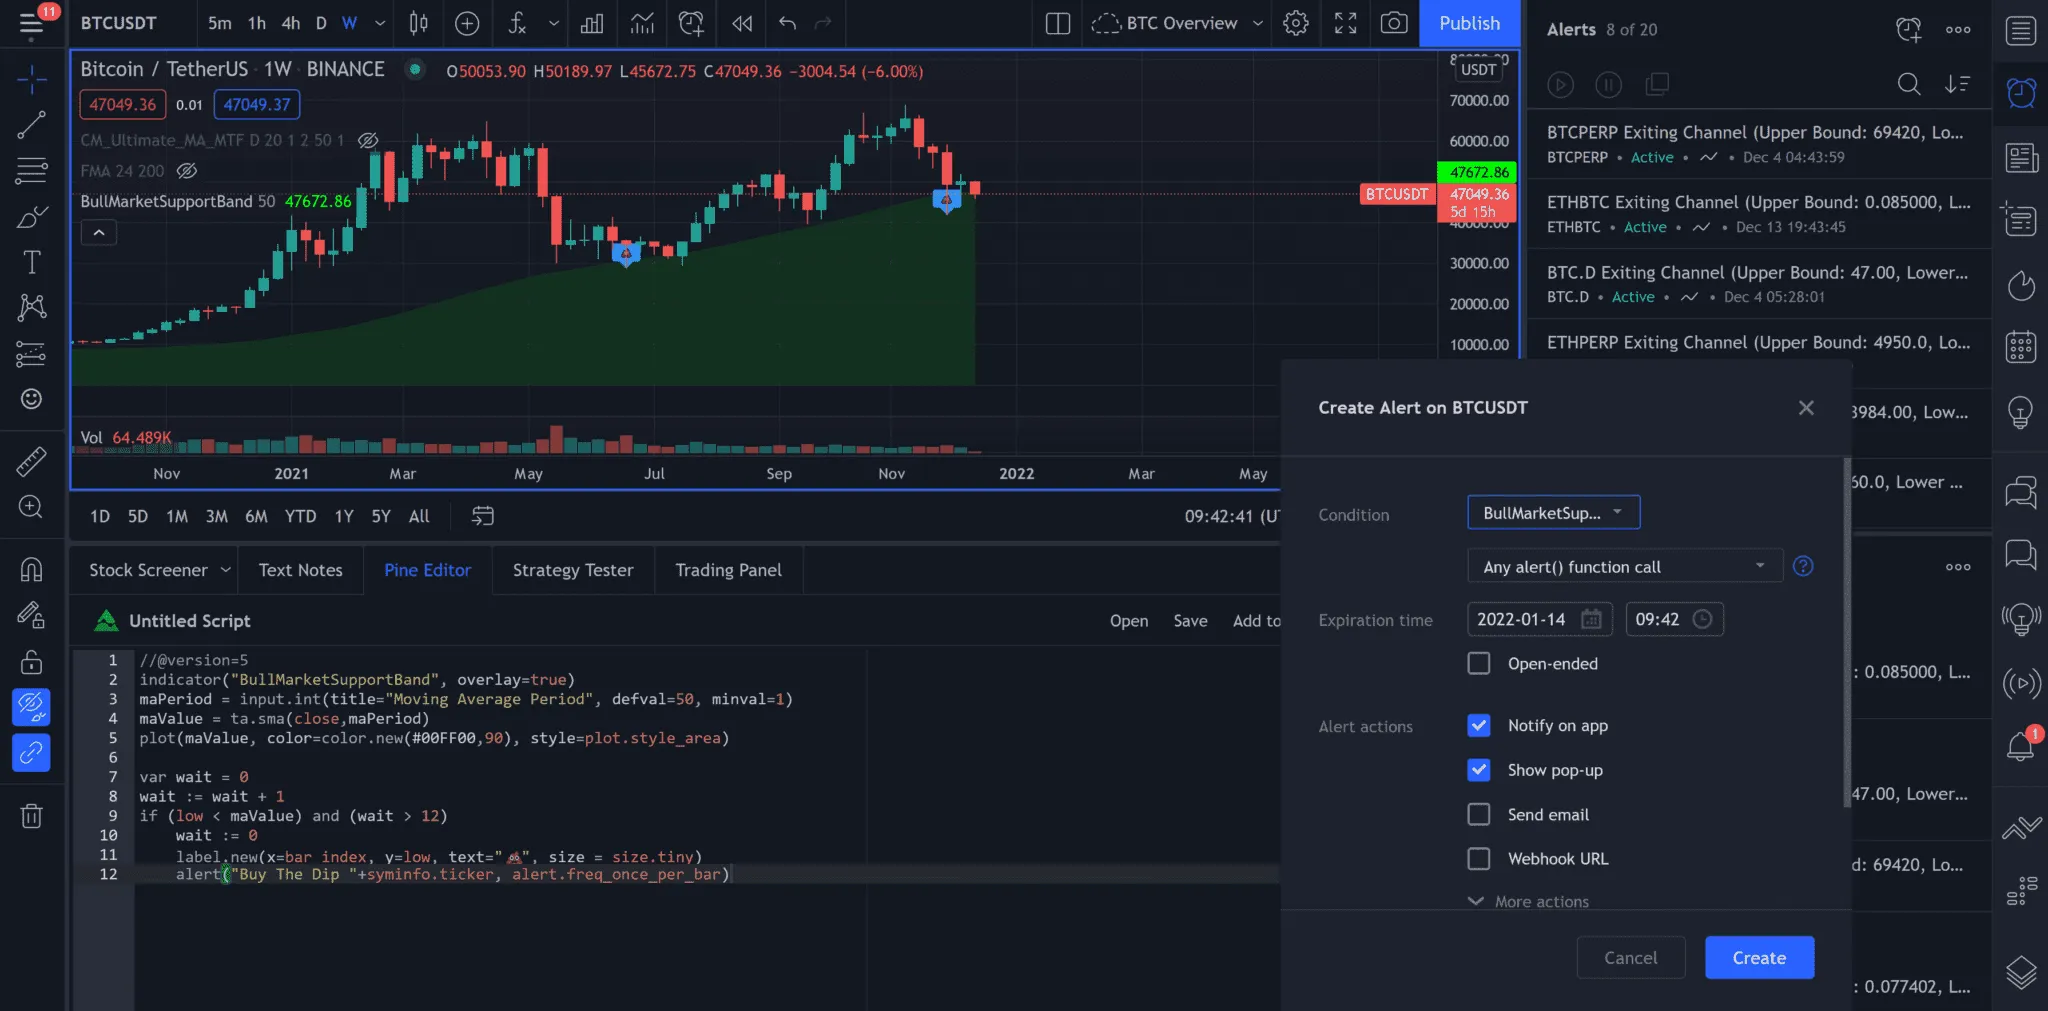
Task: Enable the Send email checkbox
Action: tap(1478, 814)
